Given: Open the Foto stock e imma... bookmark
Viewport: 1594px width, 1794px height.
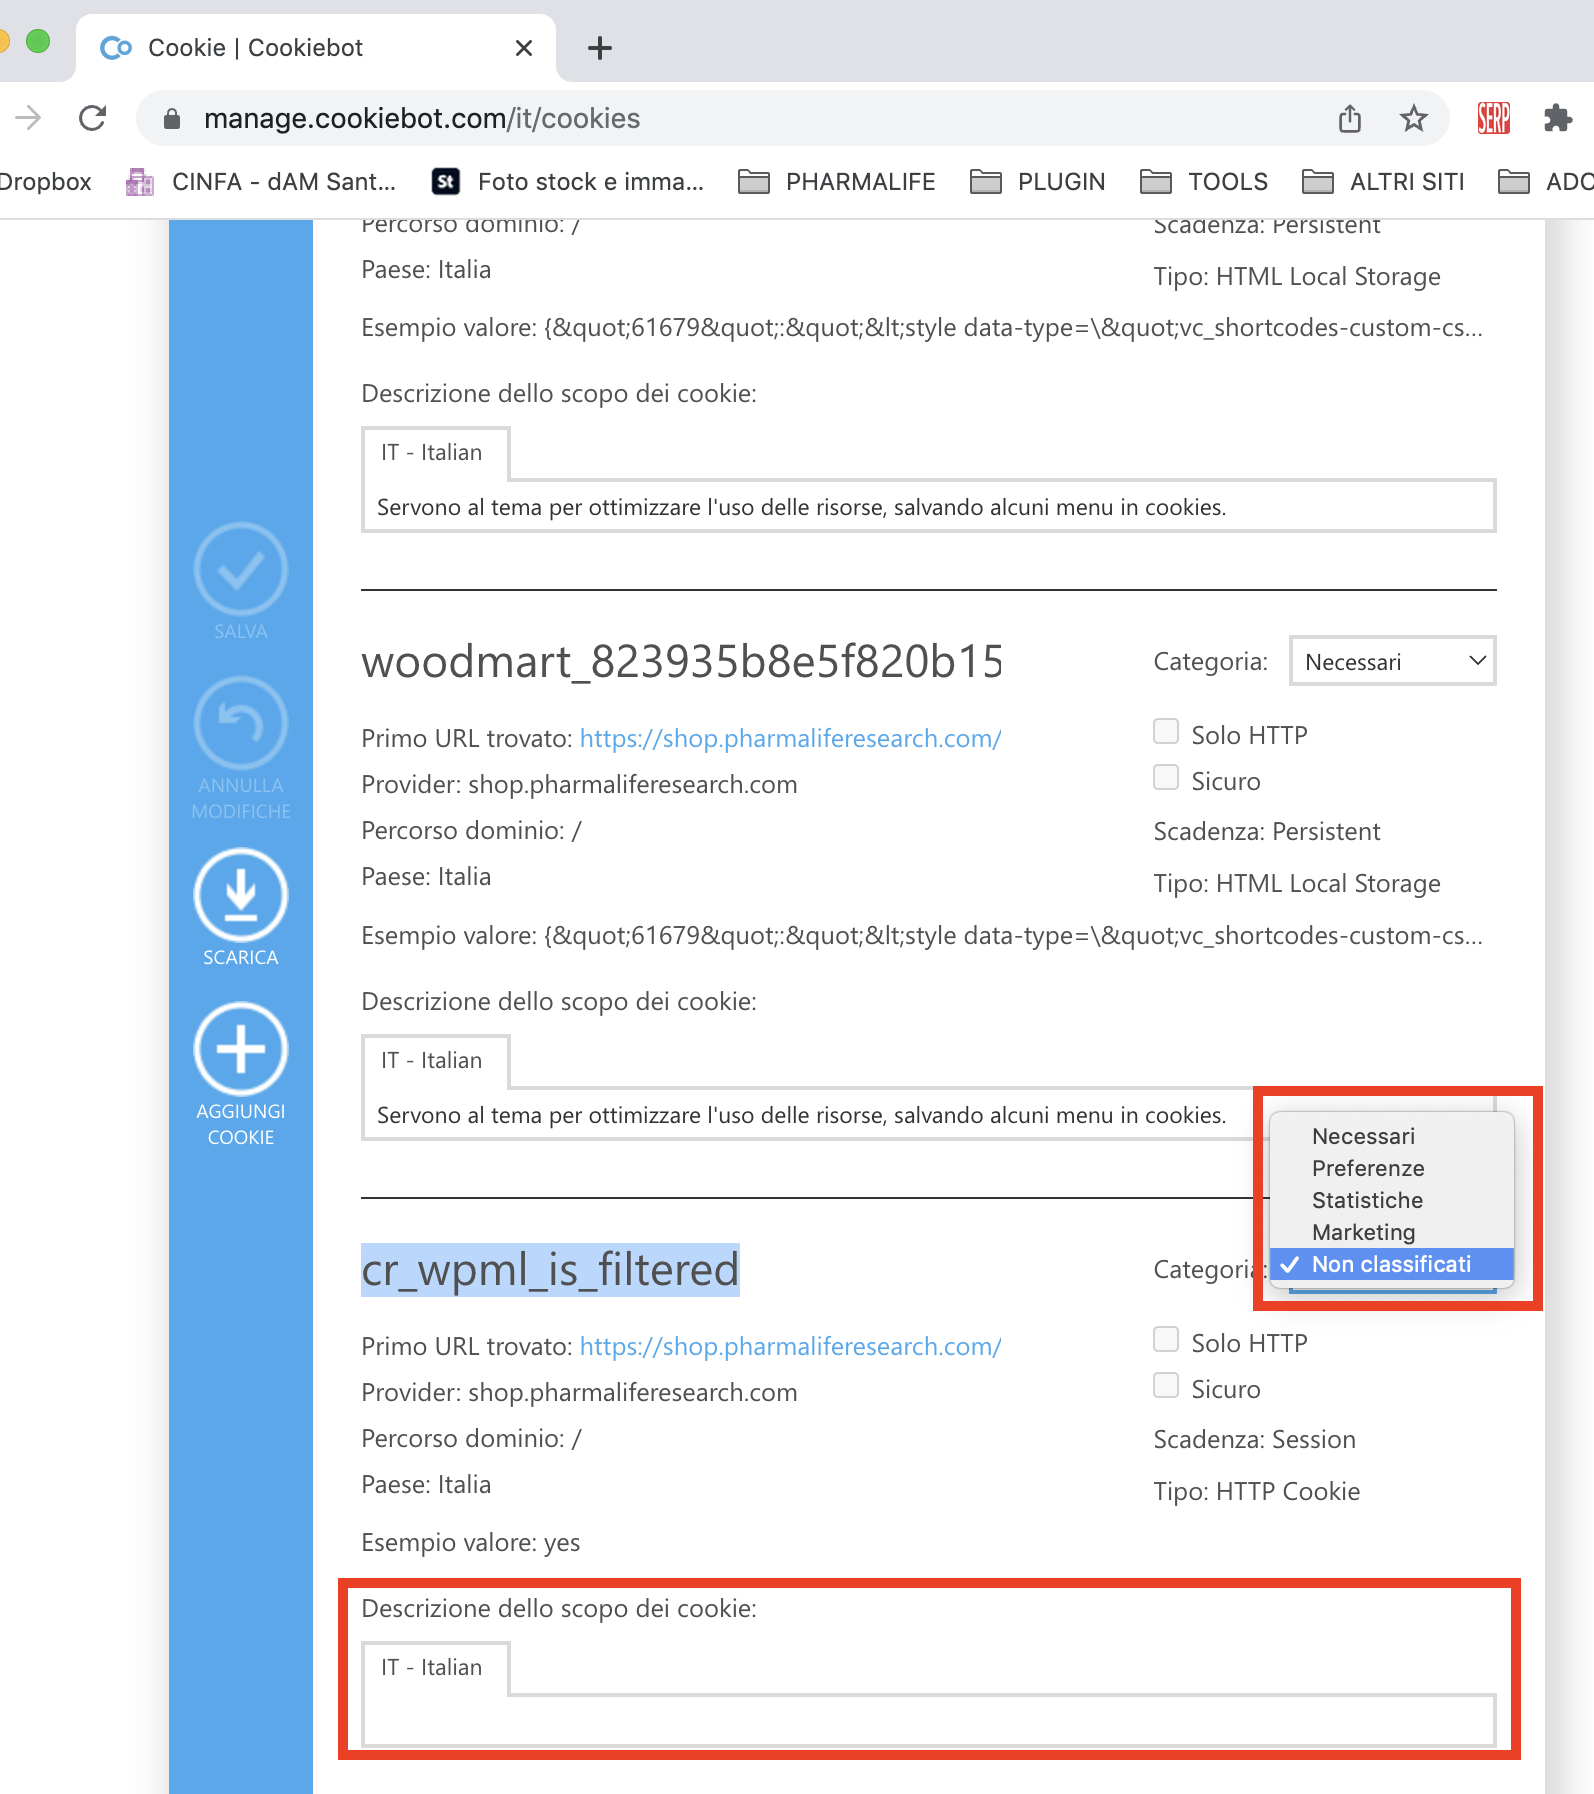Looking at the screenshot, I should [x=568, y=182].
